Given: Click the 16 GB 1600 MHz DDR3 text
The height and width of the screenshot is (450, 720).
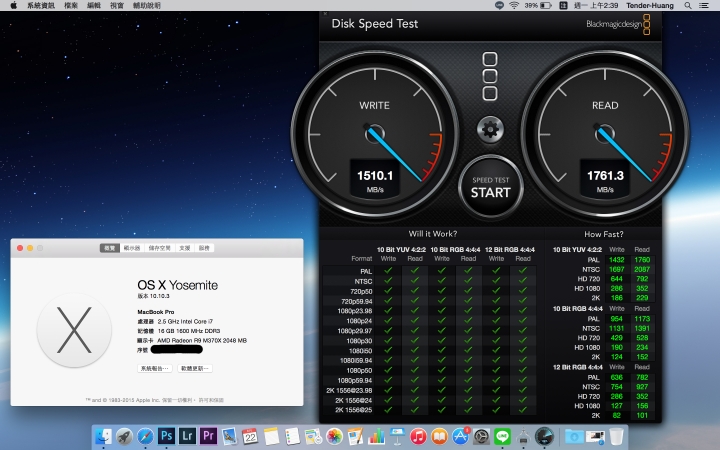Looking at the screenshot, I should pos(189,331).
